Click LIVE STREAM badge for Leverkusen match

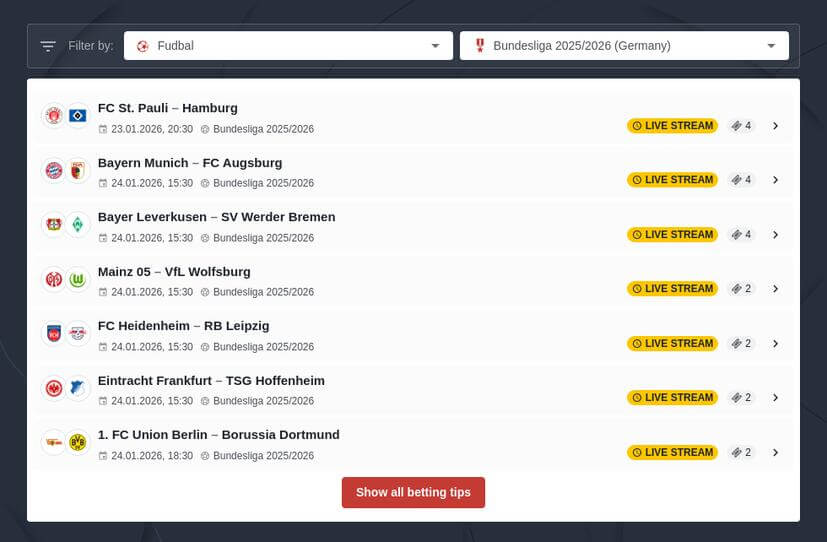[672, 235]
